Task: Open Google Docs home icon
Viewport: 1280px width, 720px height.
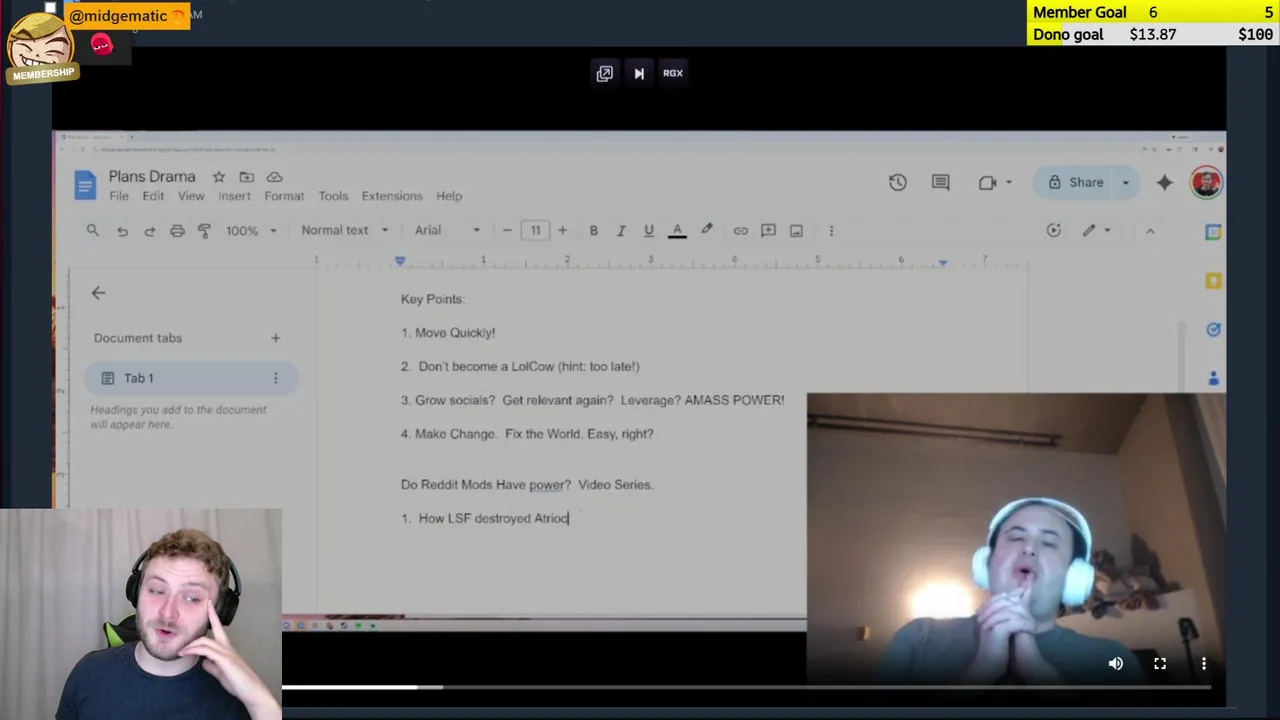Action: [85, 185]
